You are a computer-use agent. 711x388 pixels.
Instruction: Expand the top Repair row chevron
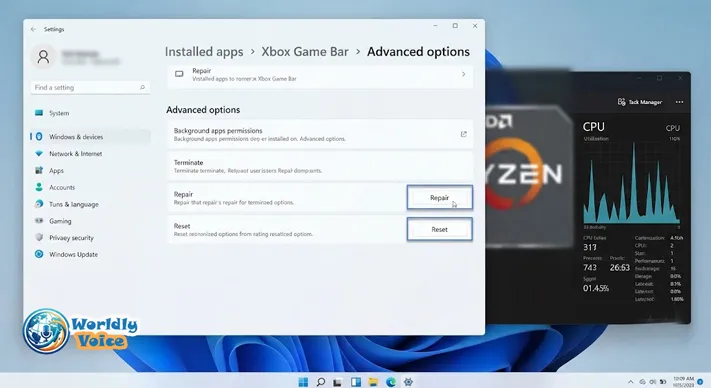tap(463, 74)
